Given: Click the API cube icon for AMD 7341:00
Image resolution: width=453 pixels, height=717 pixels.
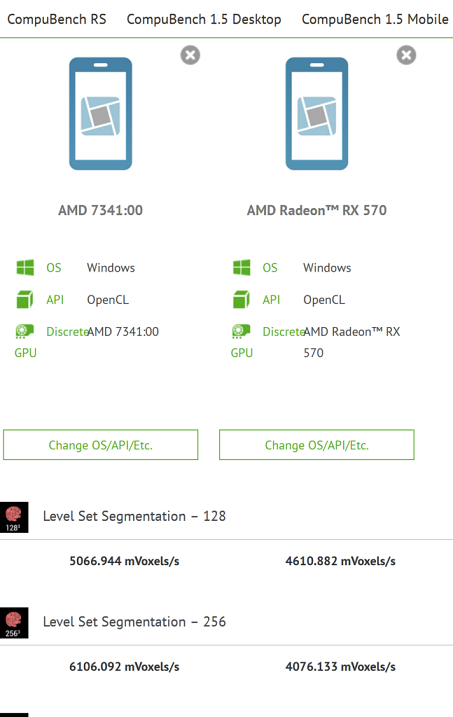Looking at the screenshot, I should pos(25,300).
